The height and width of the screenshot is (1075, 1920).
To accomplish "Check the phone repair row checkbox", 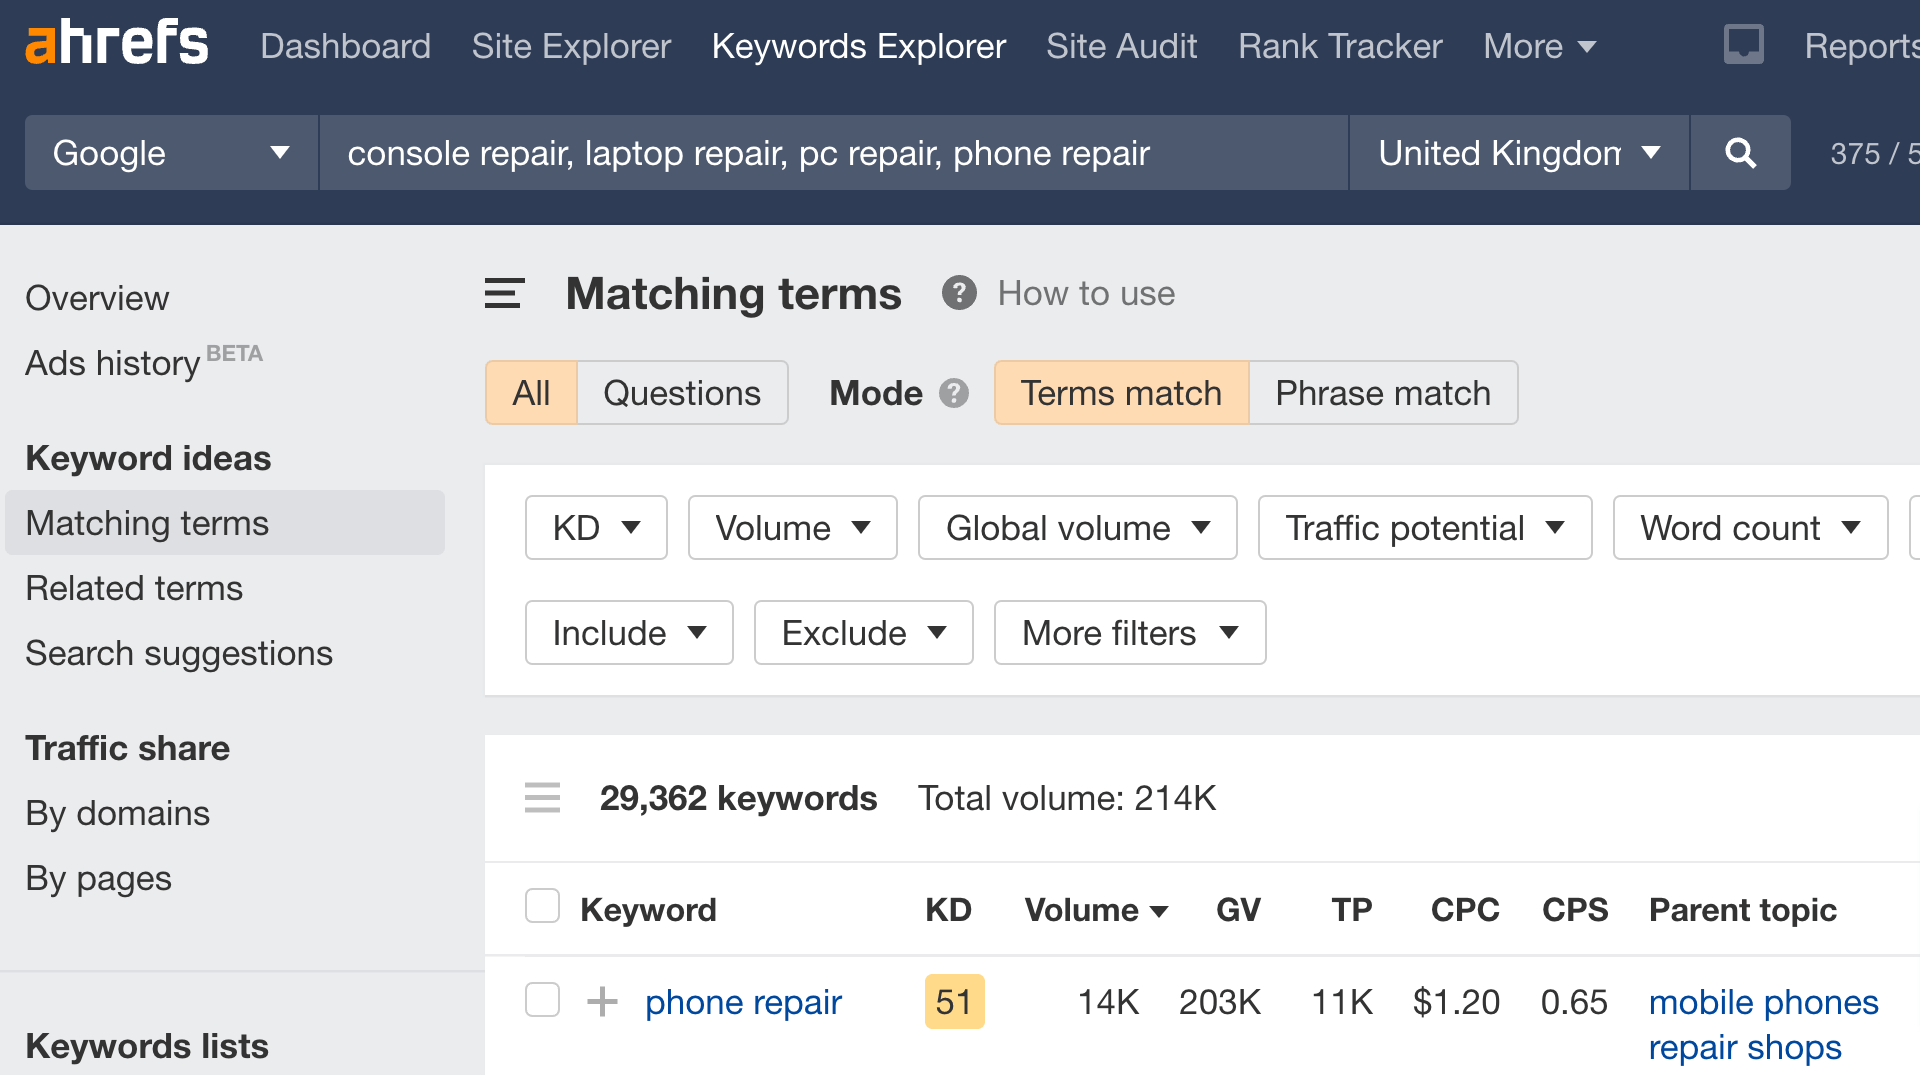I will [x=542, y=1000].
